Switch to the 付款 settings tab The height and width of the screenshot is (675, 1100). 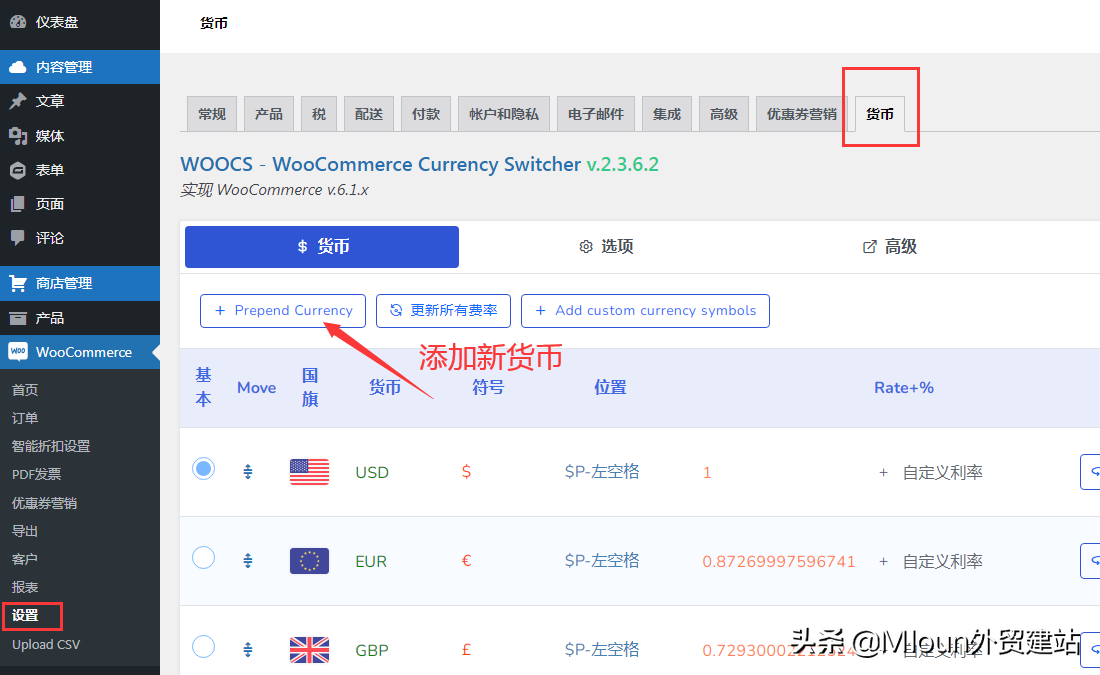pos(426,114)
